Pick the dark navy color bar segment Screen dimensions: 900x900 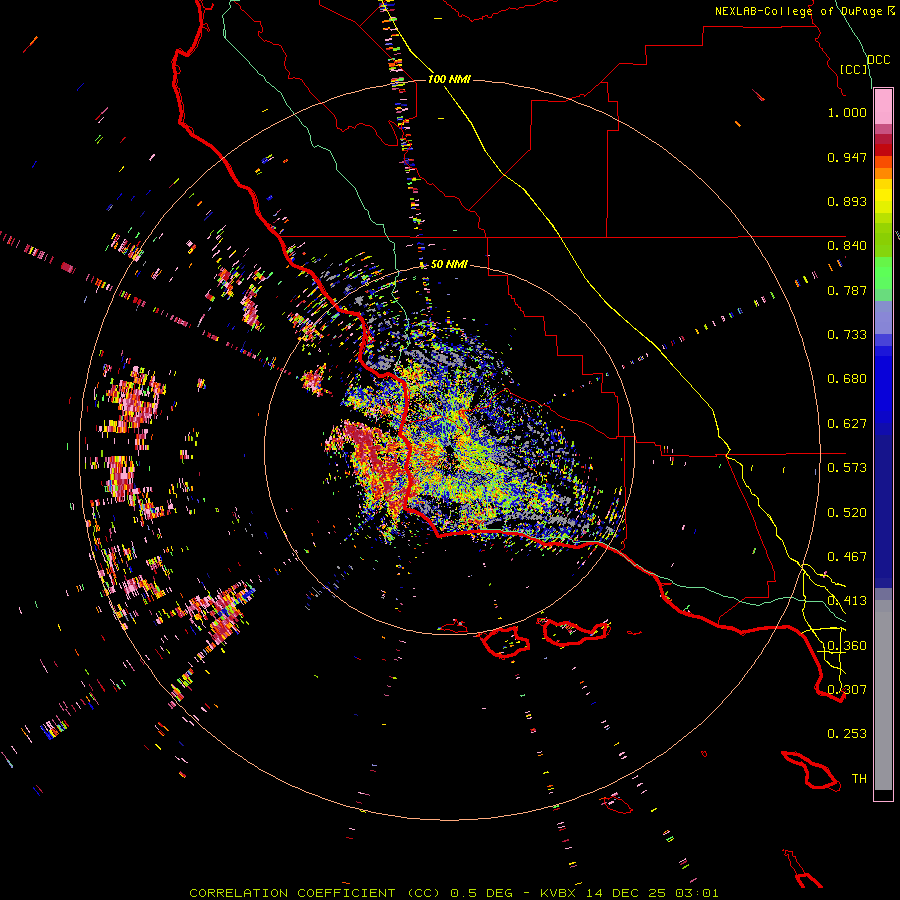pos(883,505)
